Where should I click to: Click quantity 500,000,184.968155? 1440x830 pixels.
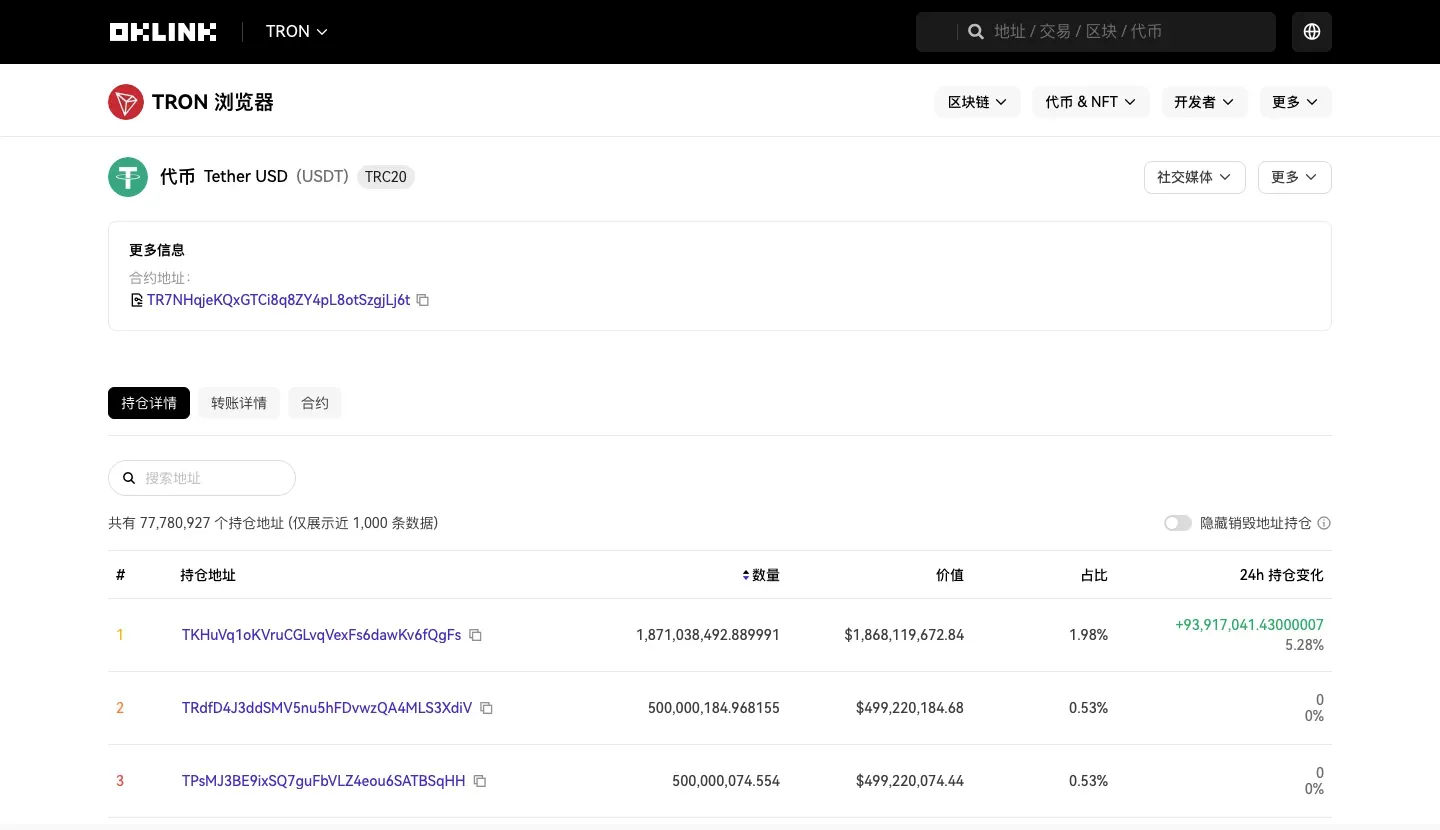[x=714, y=708]
